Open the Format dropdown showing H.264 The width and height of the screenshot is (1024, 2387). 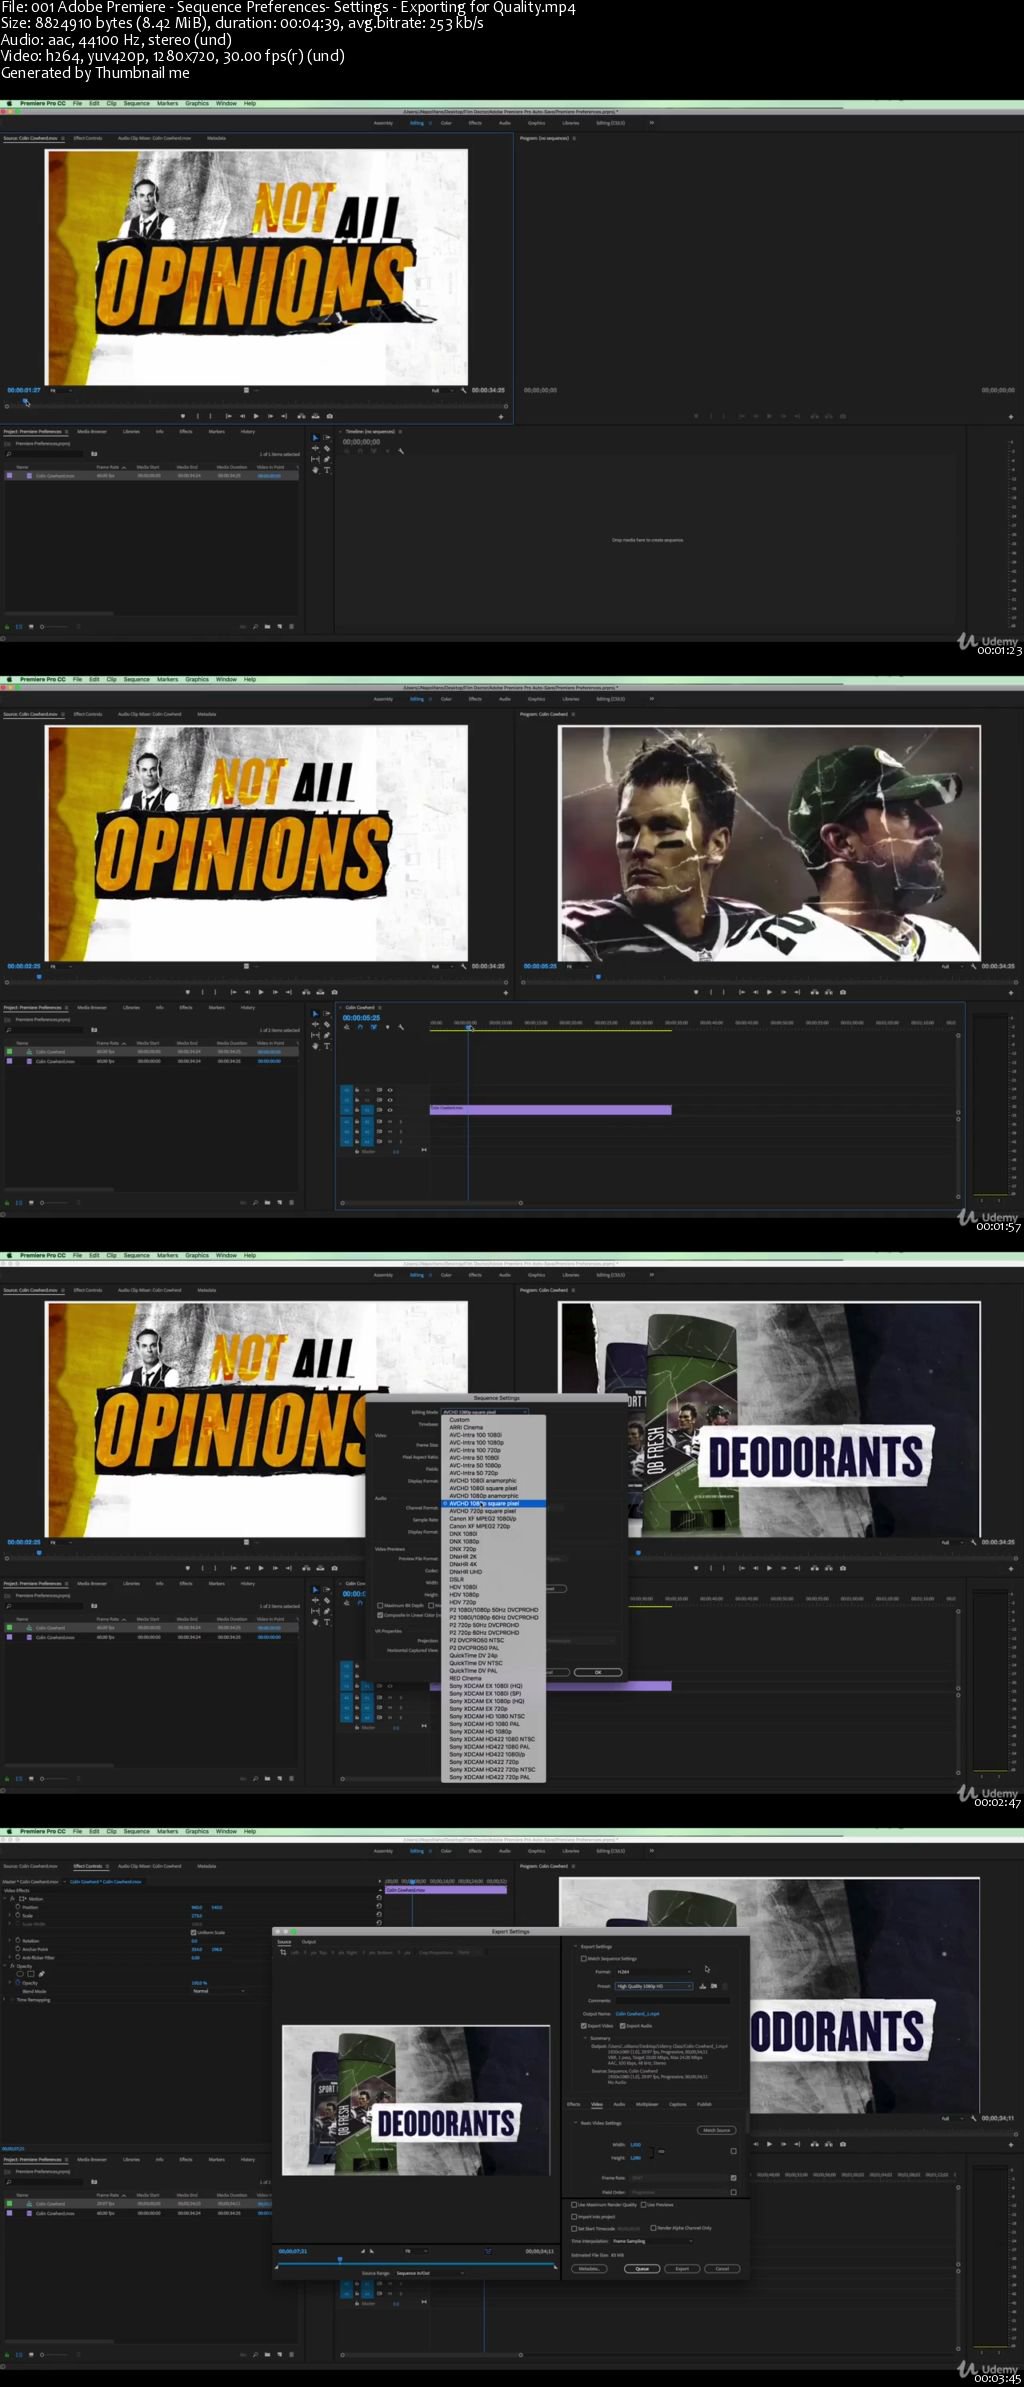[x=654, y=1972]
